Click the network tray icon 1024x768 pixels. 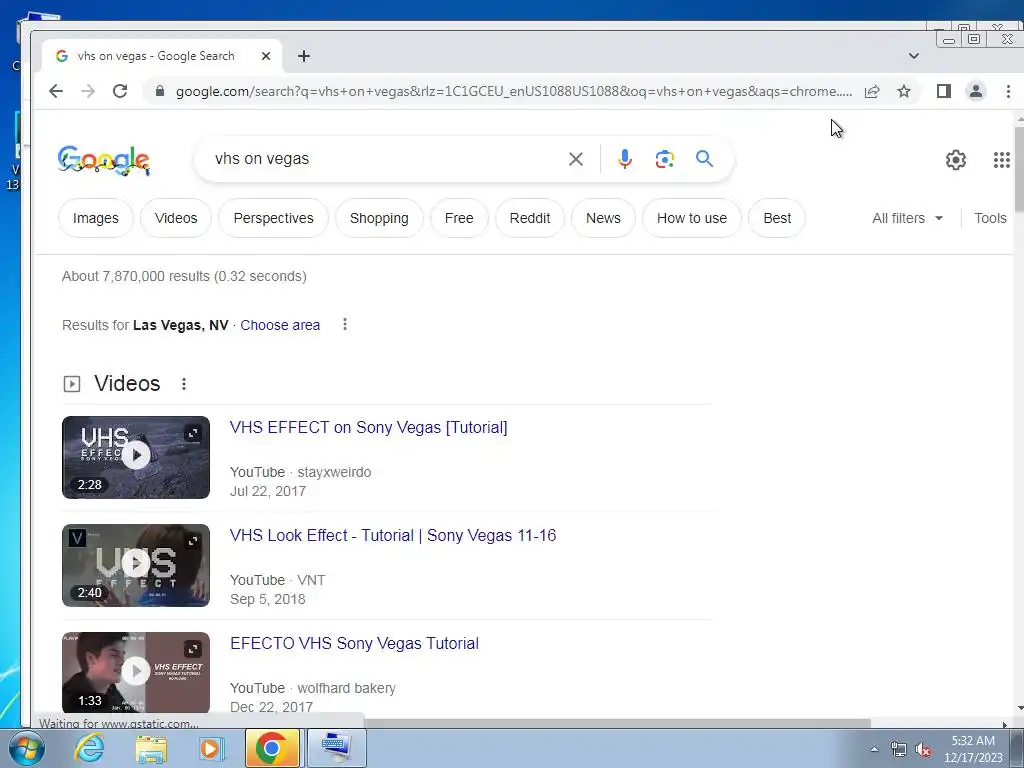click(899, 750)
